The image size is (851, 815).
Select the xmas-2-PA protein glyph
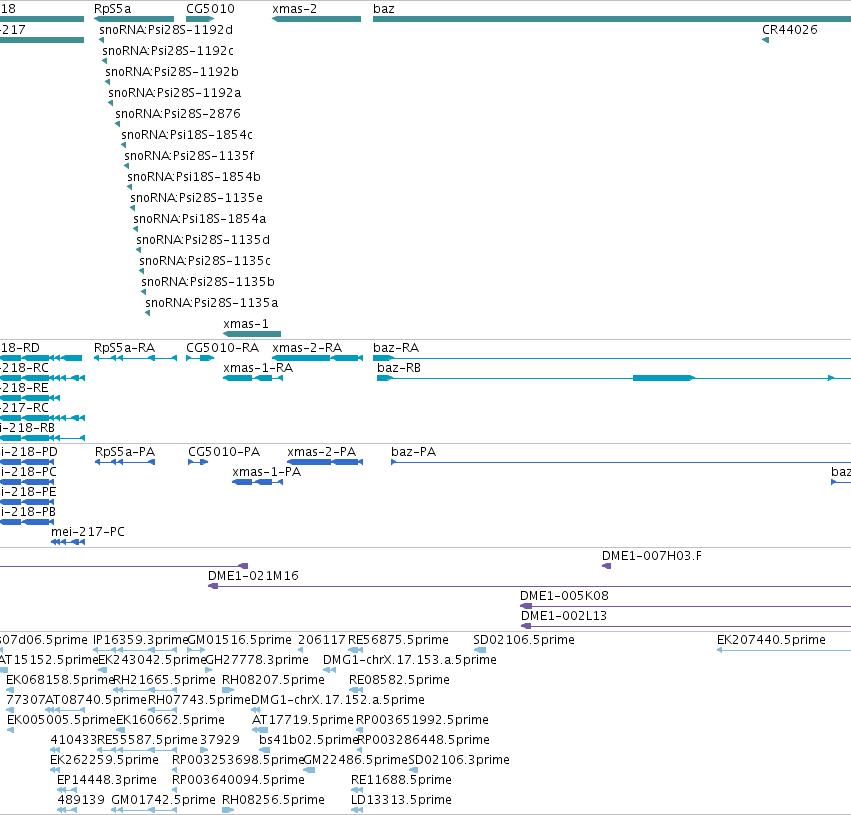[325, 462]
